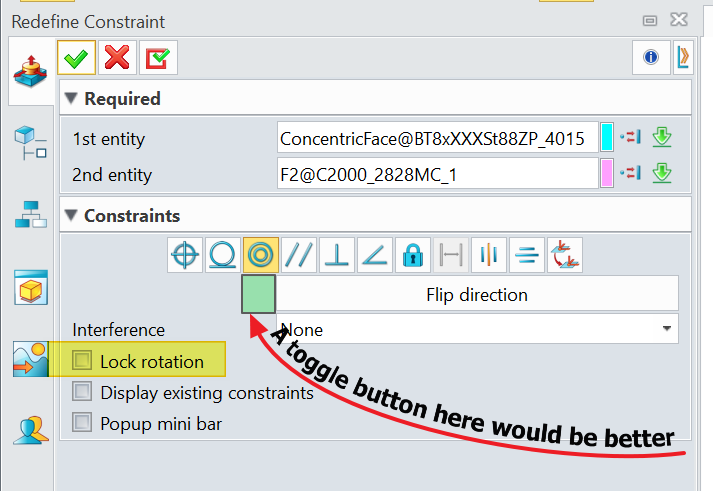Click the 2nd entity input field
Screen dimensions: 713x491
tap(437, 173)
